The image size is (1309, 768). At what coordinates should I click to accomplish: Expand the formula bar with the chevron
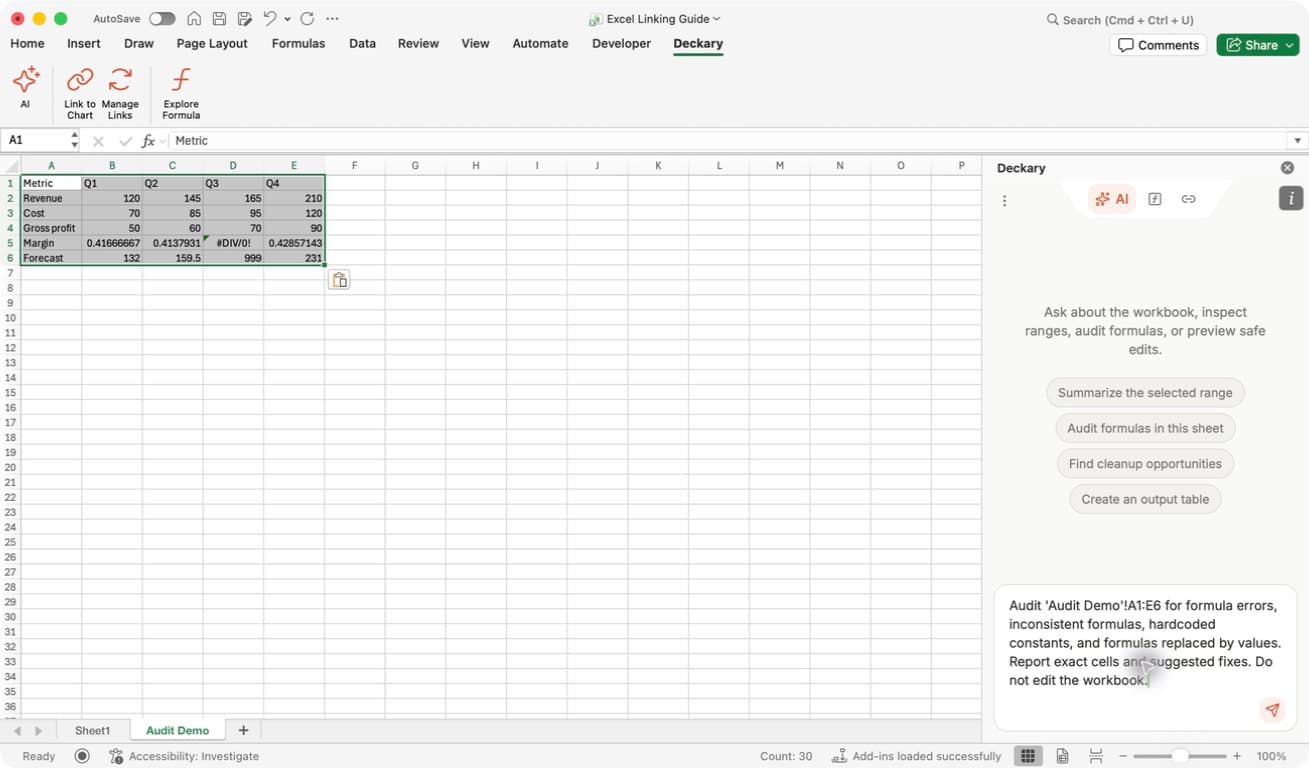[x=1298, y=141]
